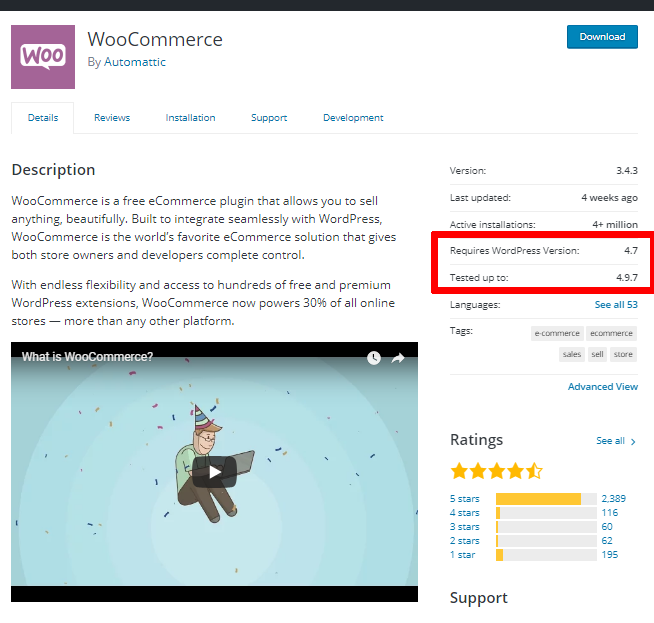
Task: Open the Reviews tab
Action: (112, 118)
